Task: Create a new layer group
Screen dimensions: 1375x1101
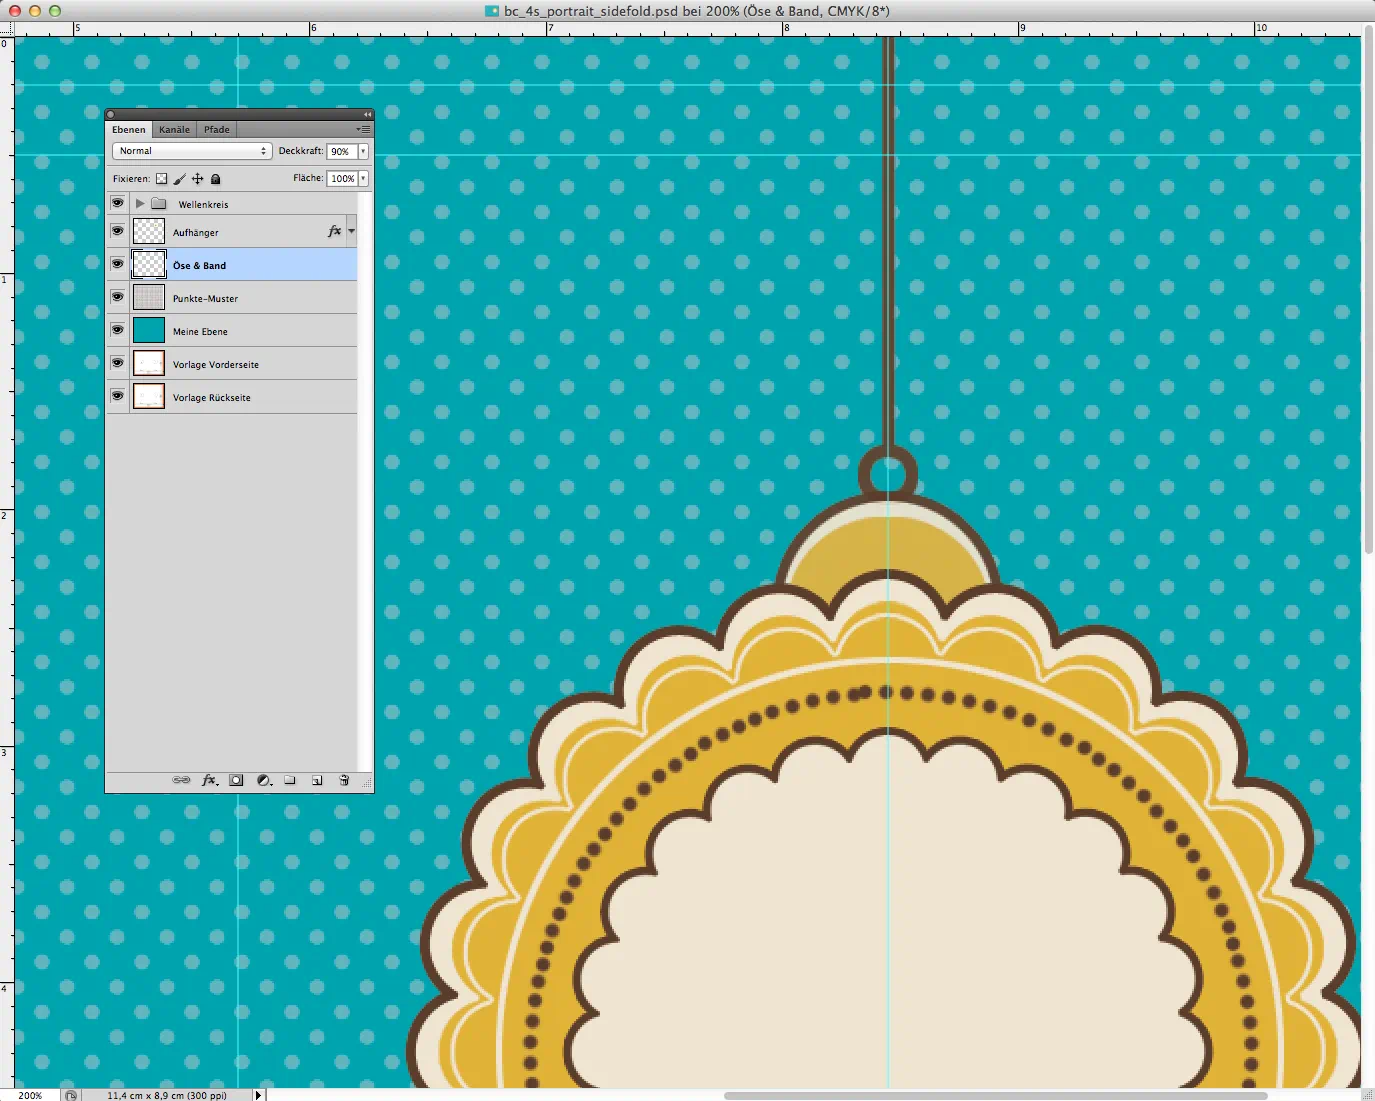Action: click(x=290, y=780)
